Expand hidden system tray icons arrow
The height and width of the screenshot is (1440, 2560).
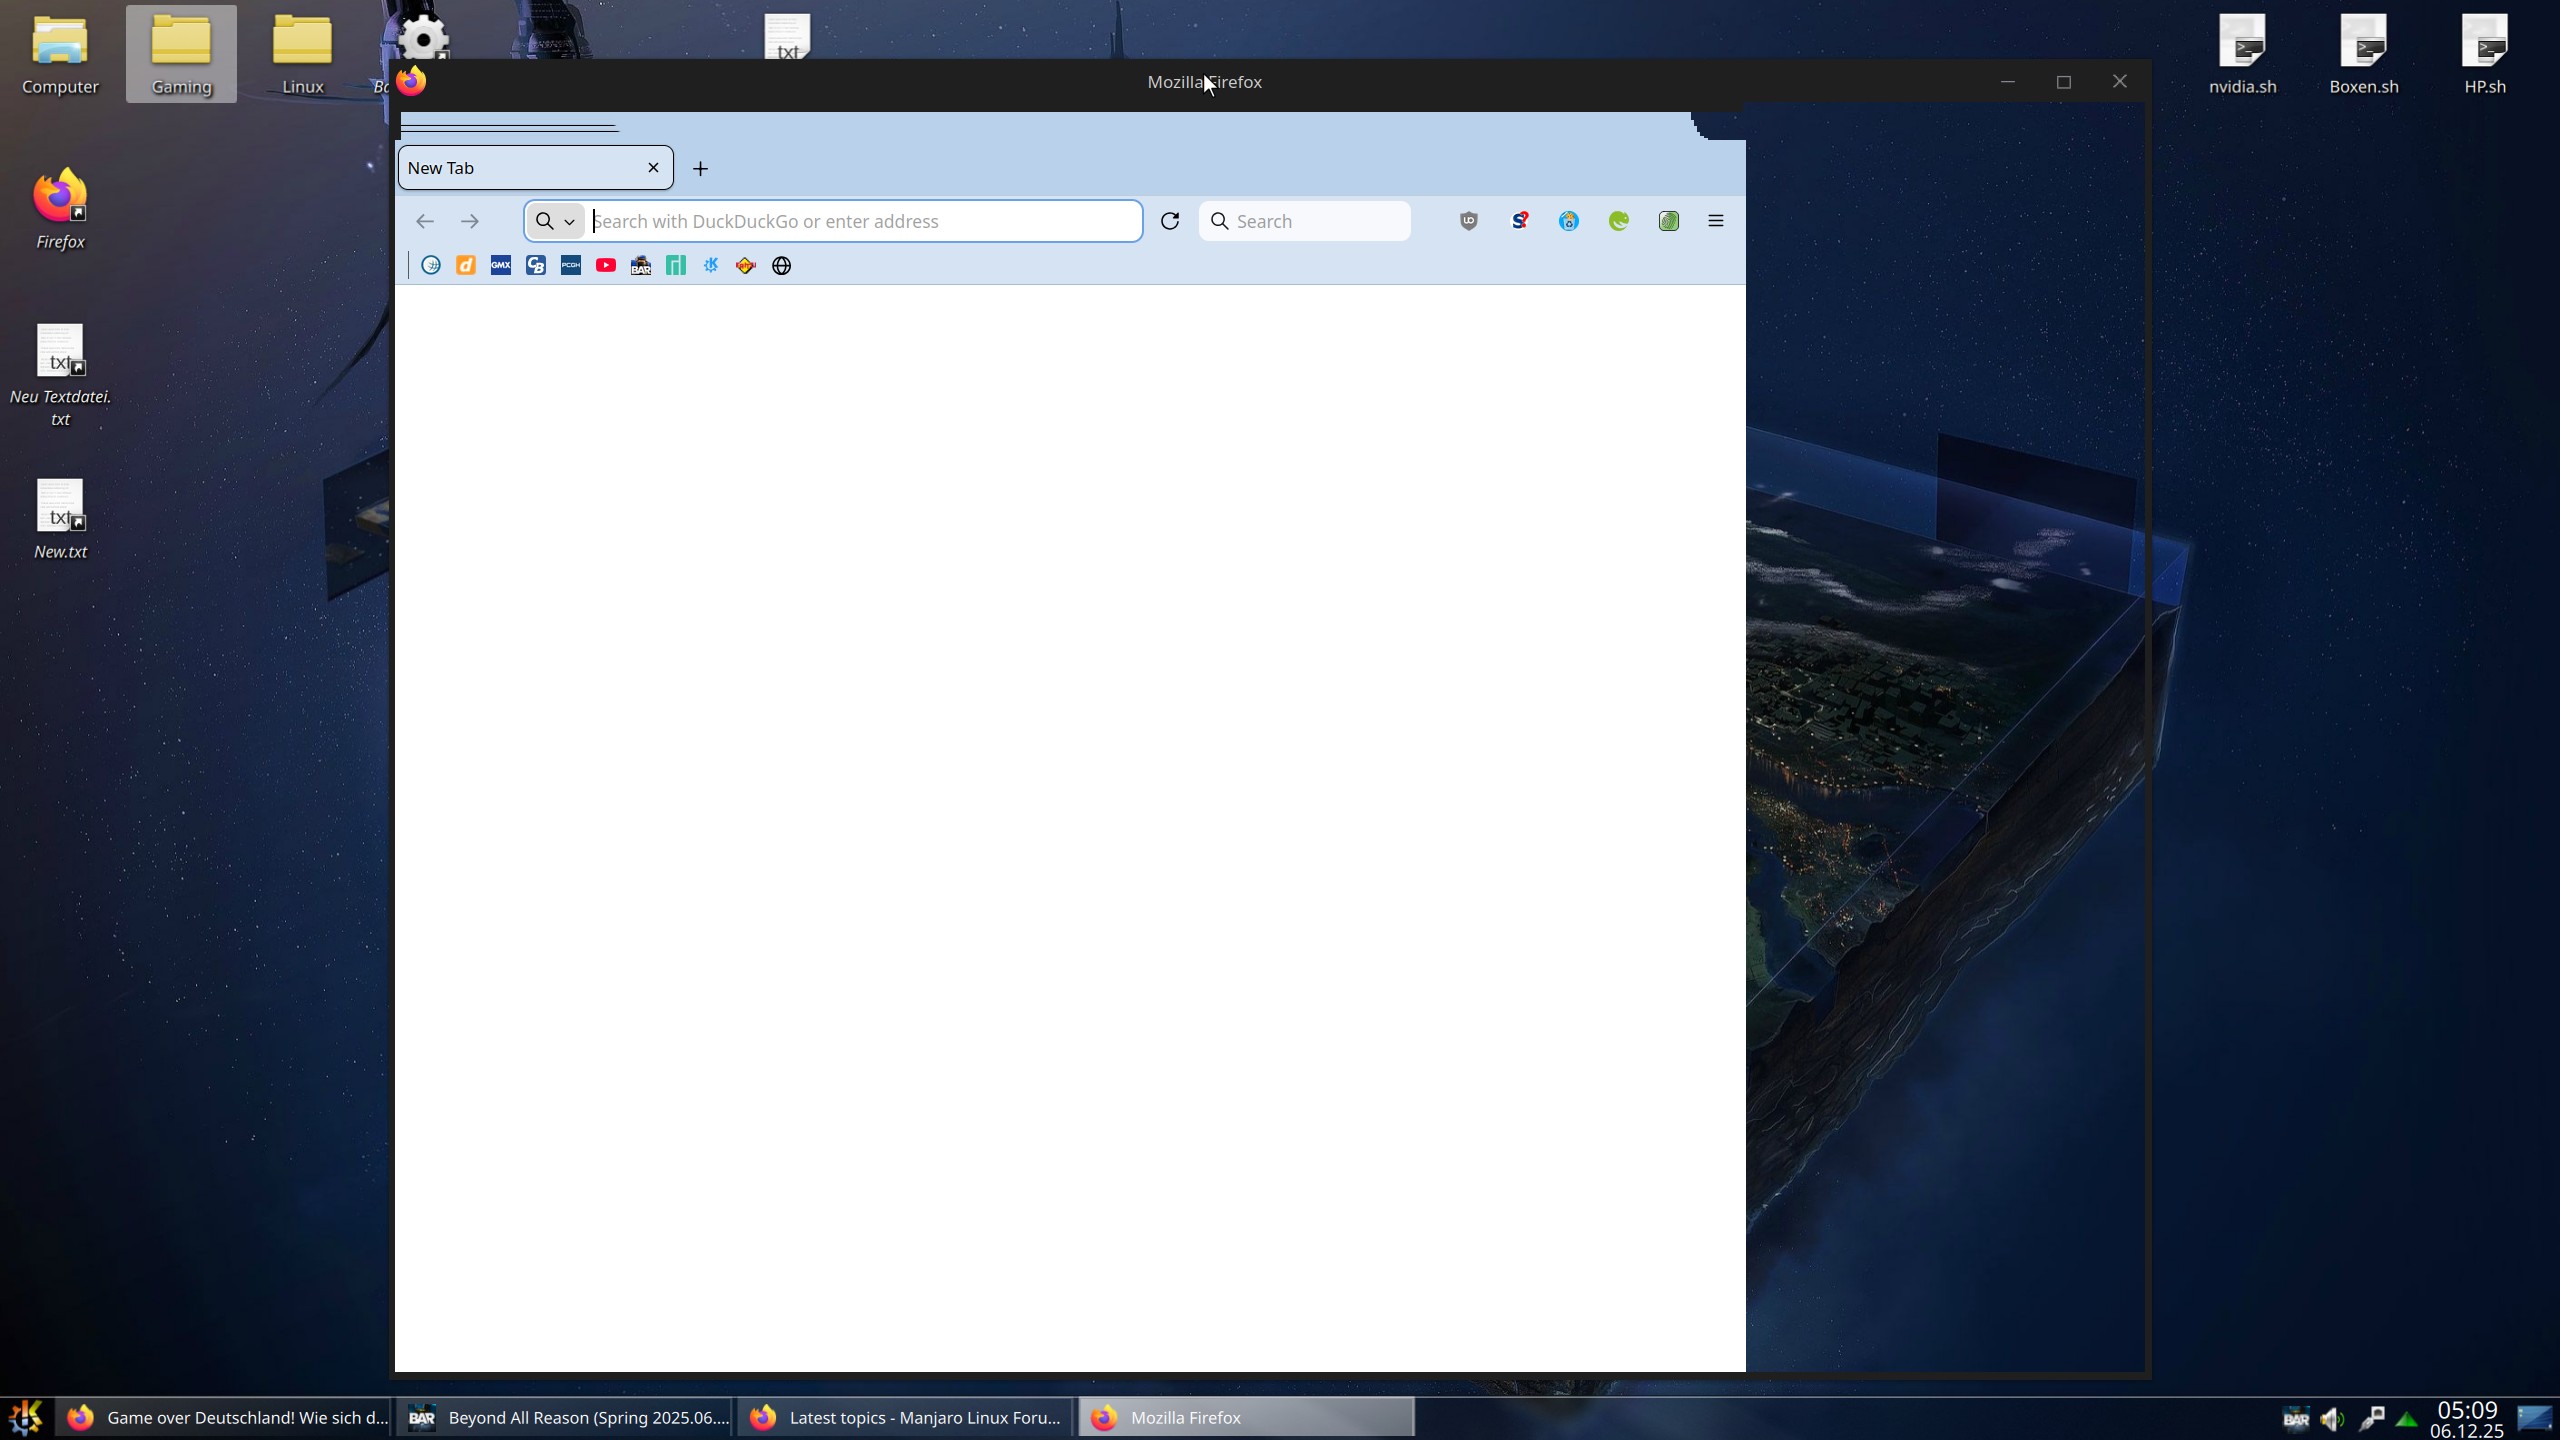tap(2407, 1419)
